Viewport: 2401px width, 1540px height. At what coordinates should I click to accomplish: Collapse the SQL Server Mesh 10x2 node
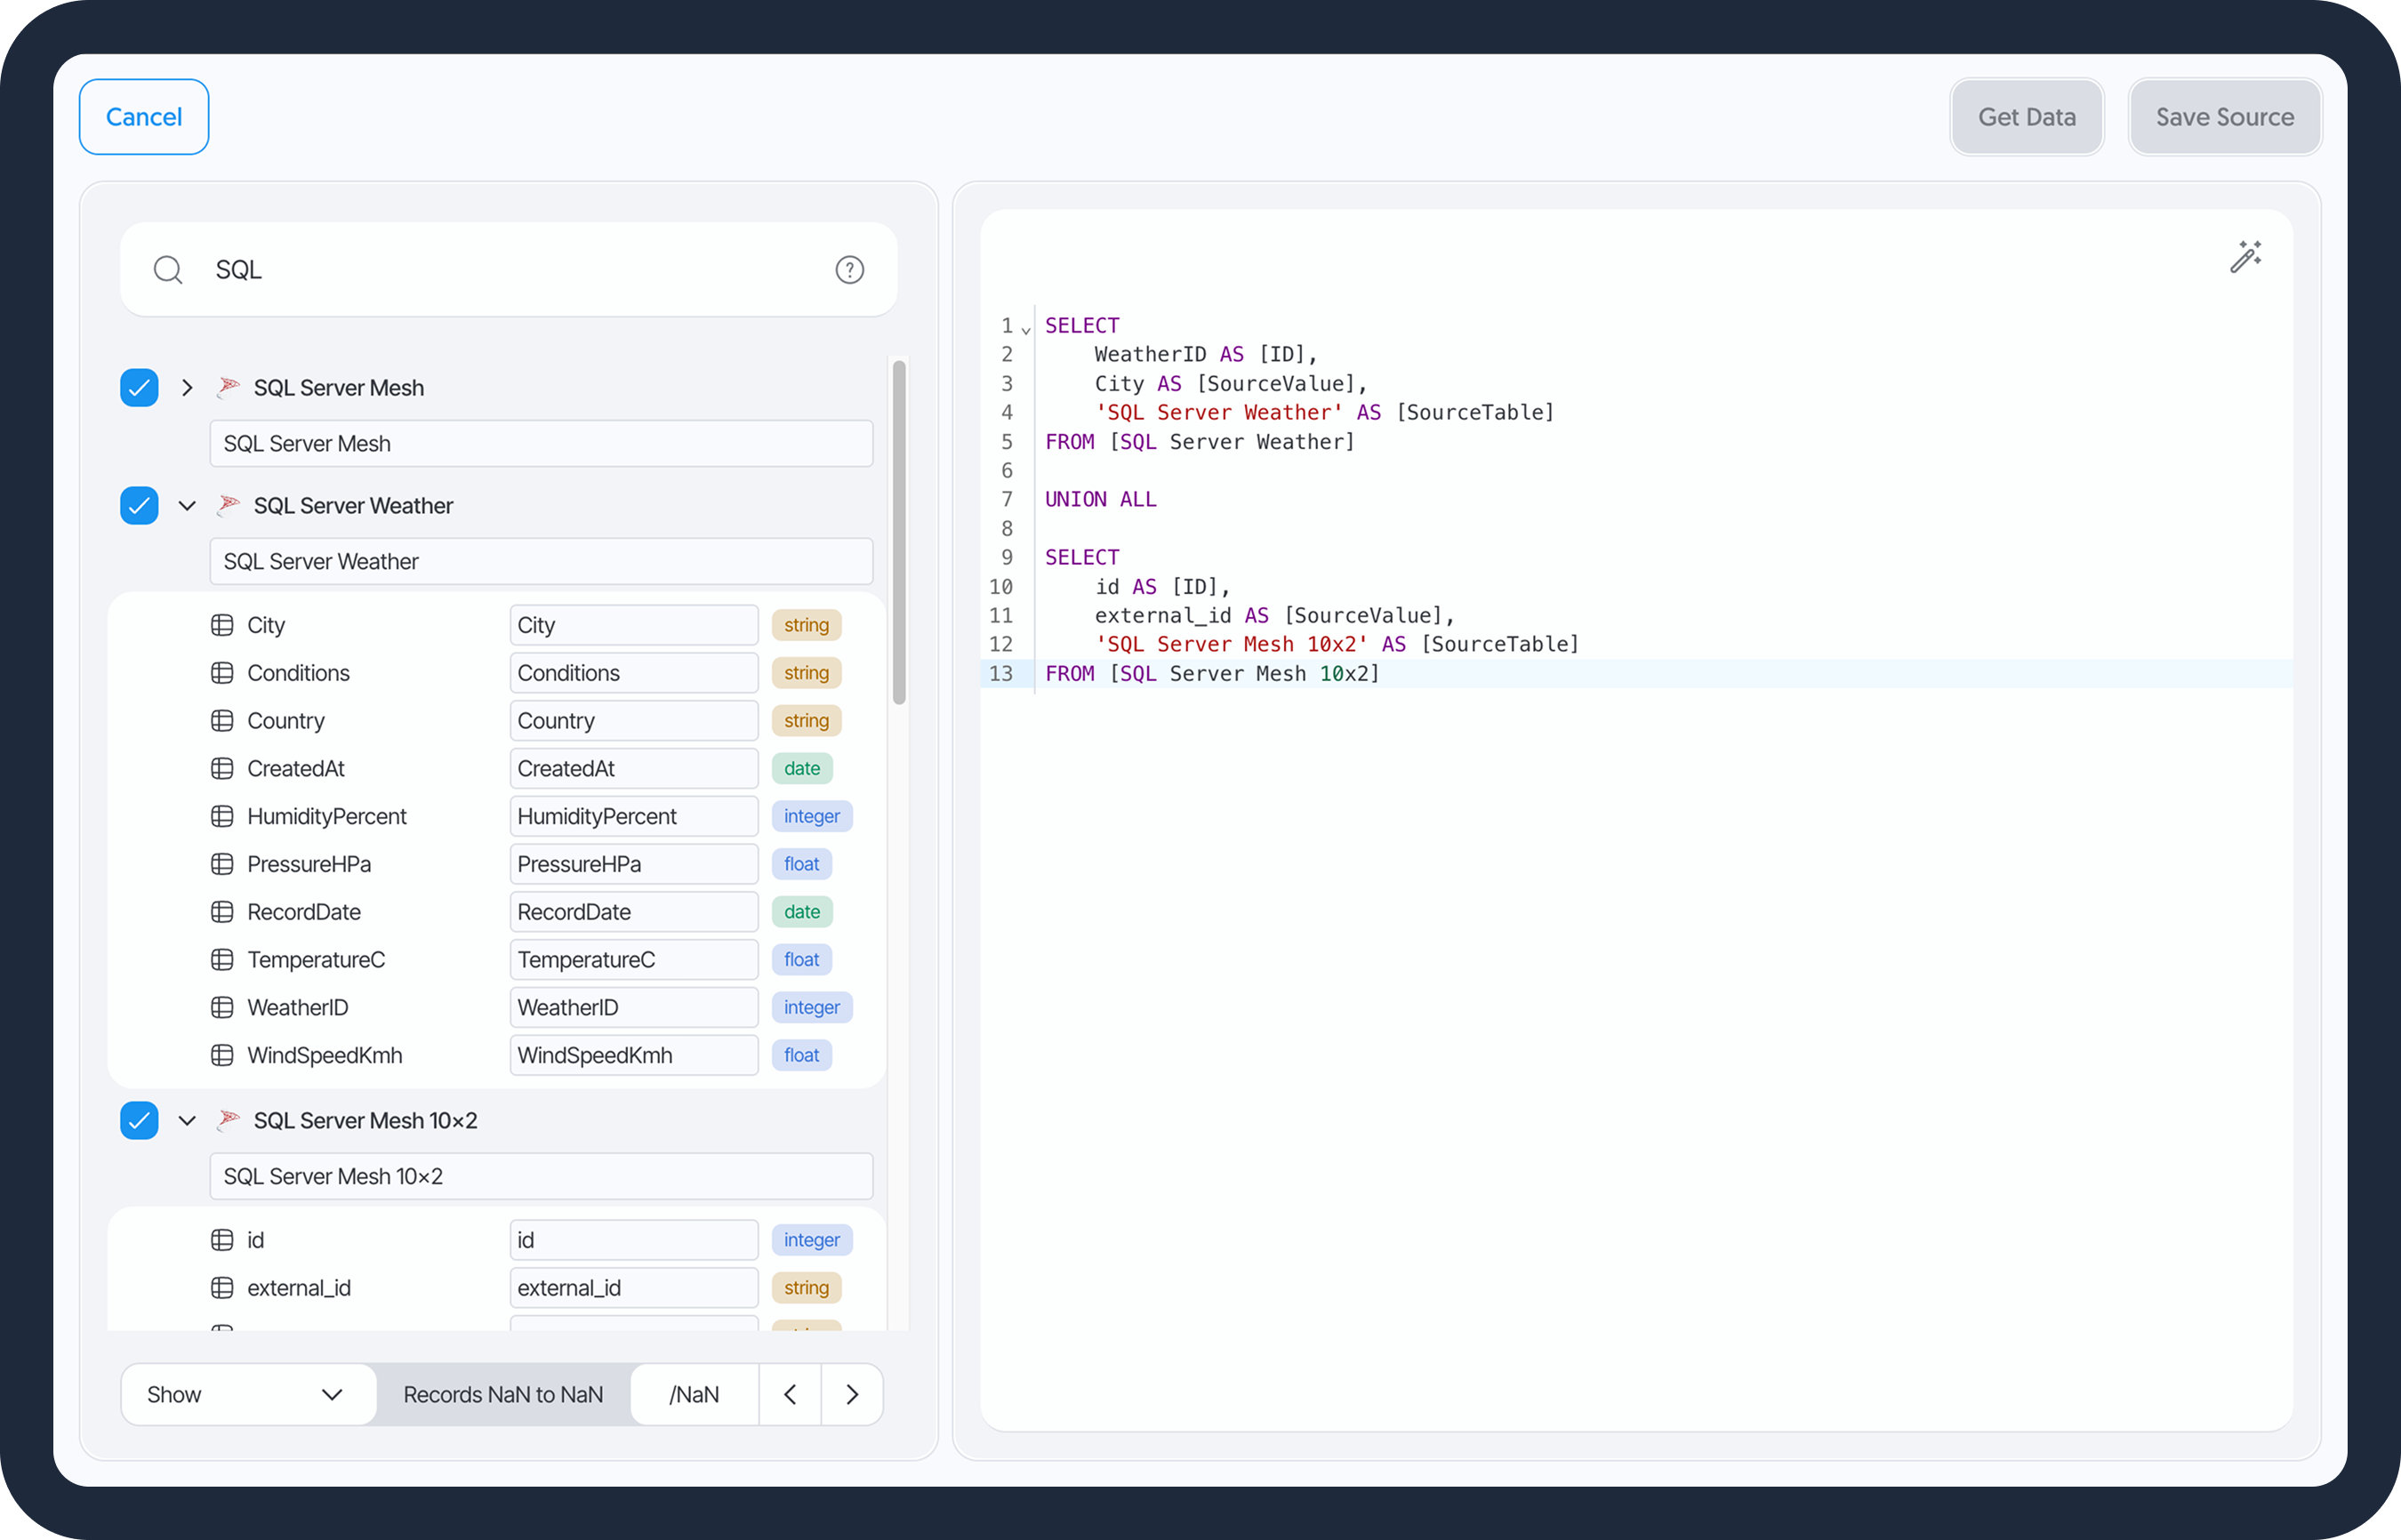click(x=187, y=1120)
